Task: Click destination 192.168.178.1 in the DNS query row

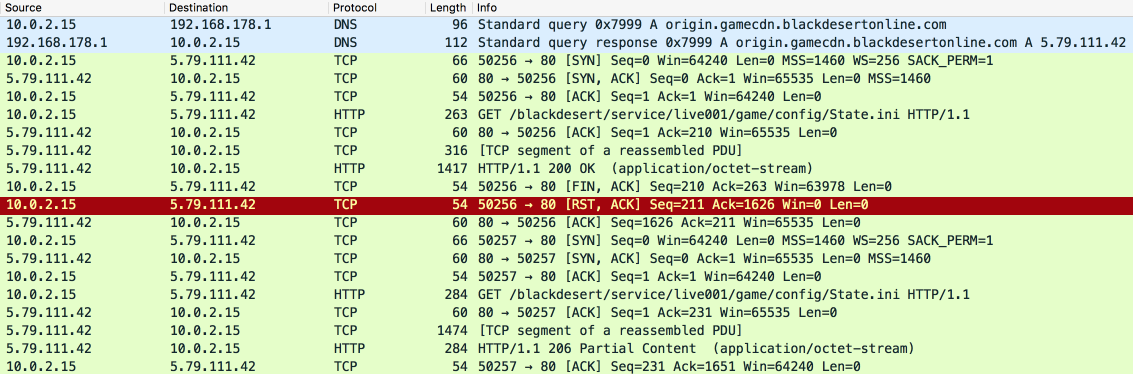Action: (220, 24)
